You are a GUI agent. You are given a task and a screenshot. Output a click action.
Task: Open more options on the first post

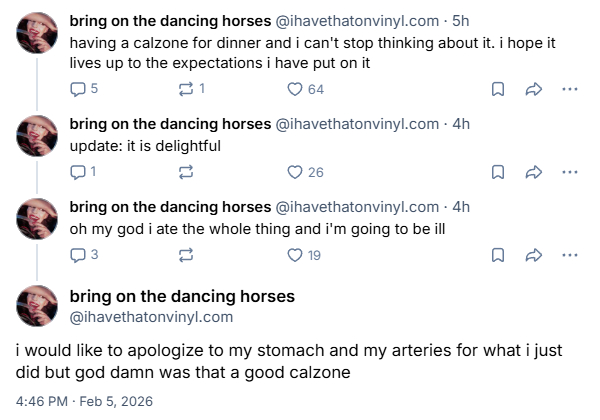click(570, 89)
